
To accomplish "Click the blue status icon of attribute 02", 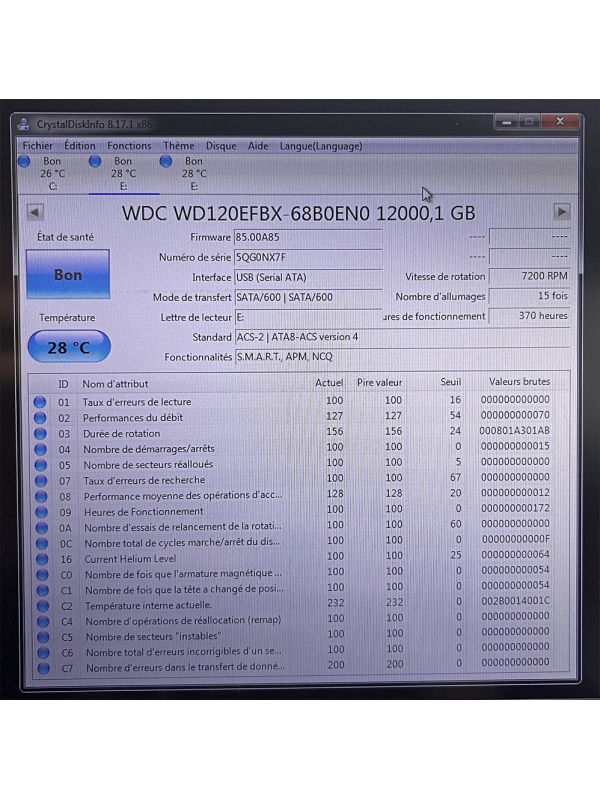I will pos(40,418).
